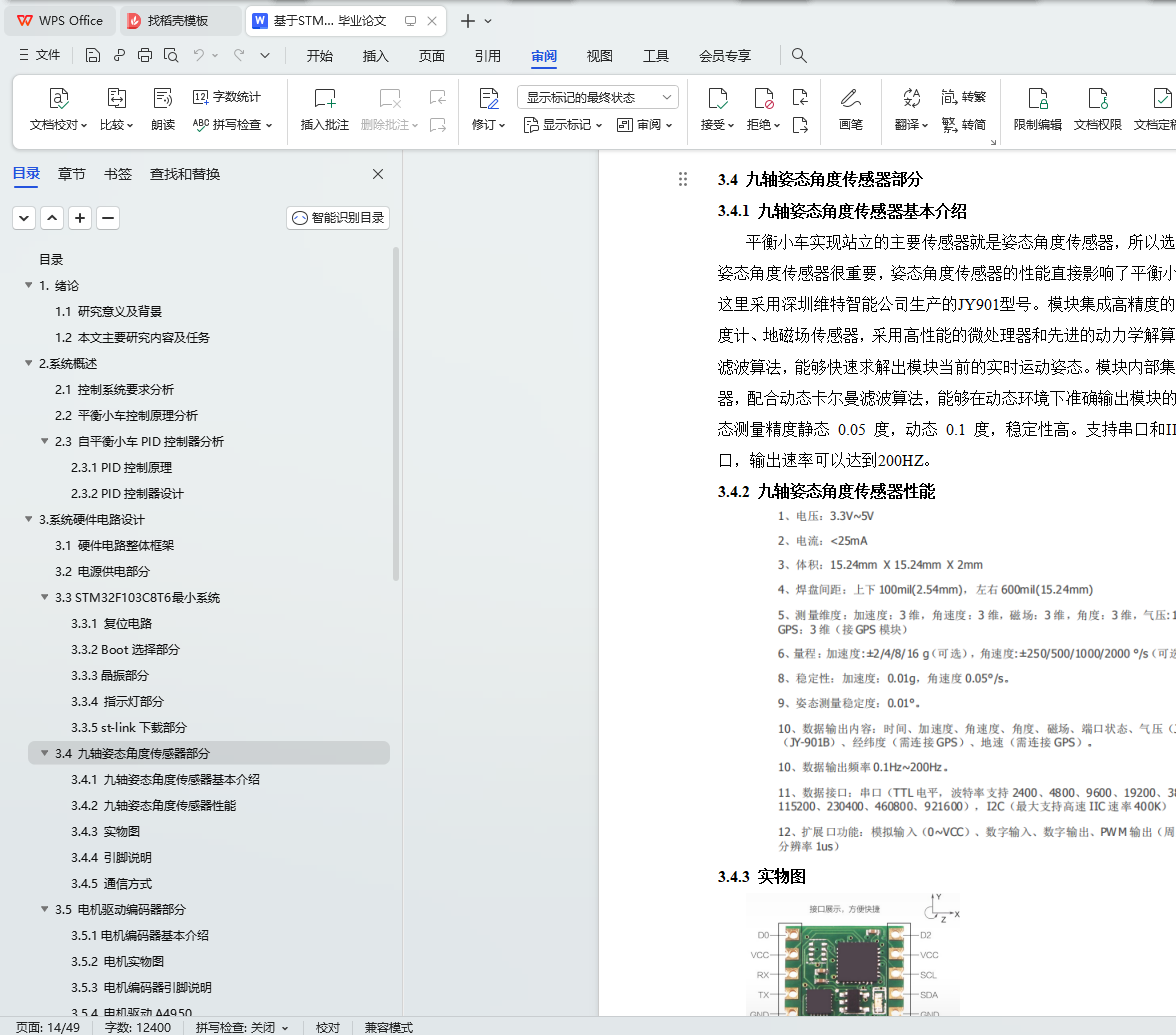1176x1035 pixels.
Task: Switch to the 章节 panel tab
Action: pos(71,174)
